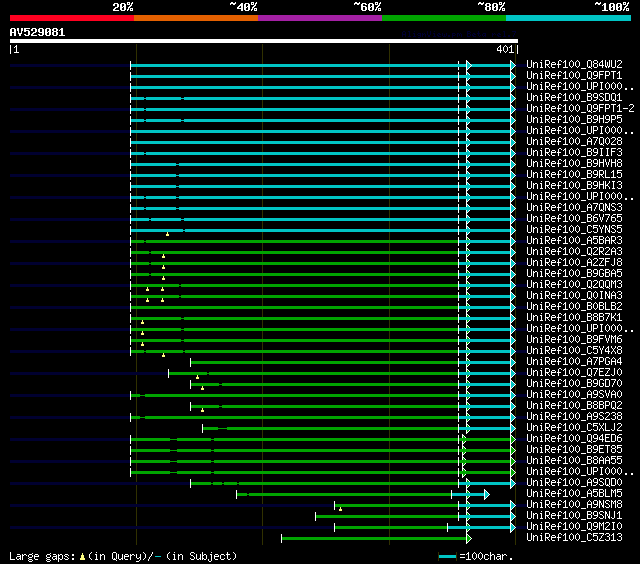The image size is (640, 564).
Task: Click the UniRef100_Q7EZJ0 label
Action: (574, 373)
